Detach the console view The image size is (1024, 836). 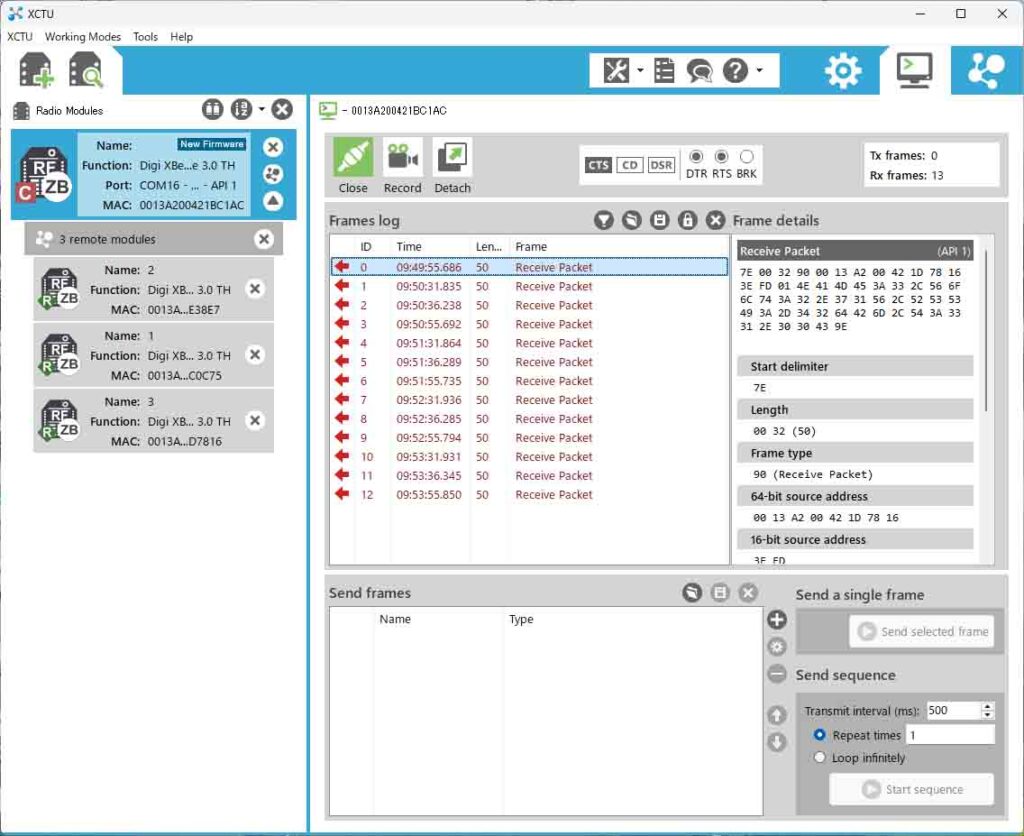[452, 166]
